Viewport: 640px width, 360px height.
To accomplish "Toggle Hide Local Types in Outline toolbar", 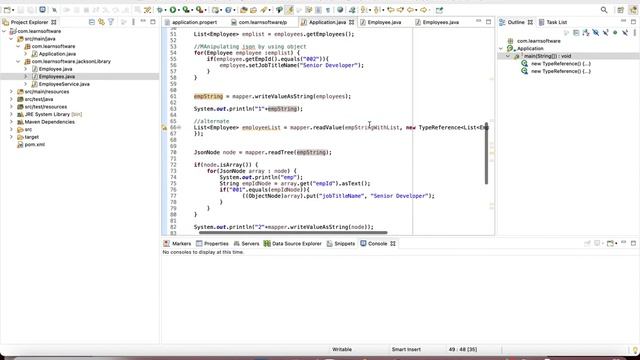I will pos(625,33).
